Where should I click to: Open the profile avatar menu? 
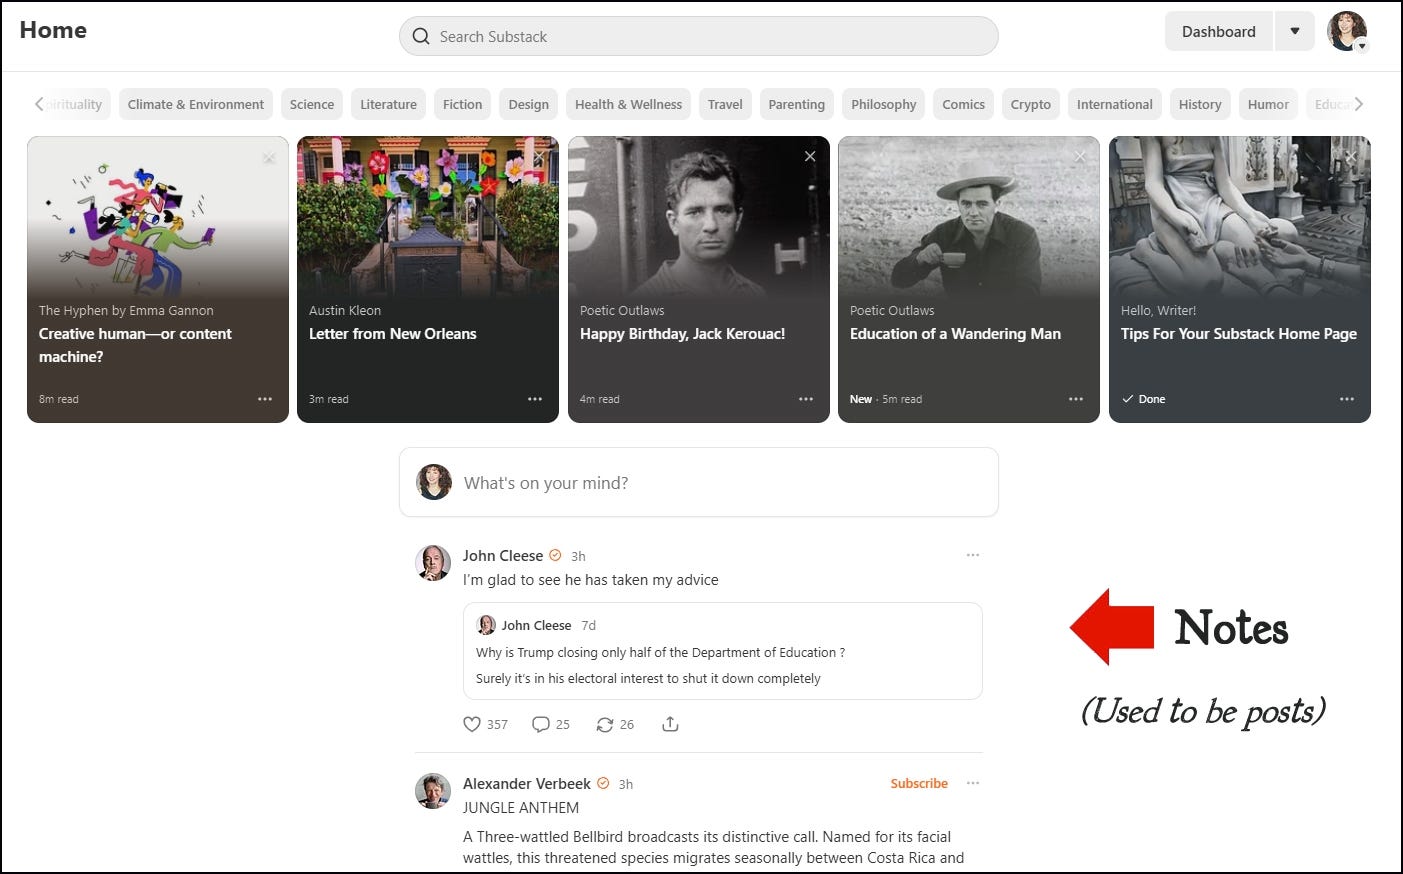(x=1347, y=32)
